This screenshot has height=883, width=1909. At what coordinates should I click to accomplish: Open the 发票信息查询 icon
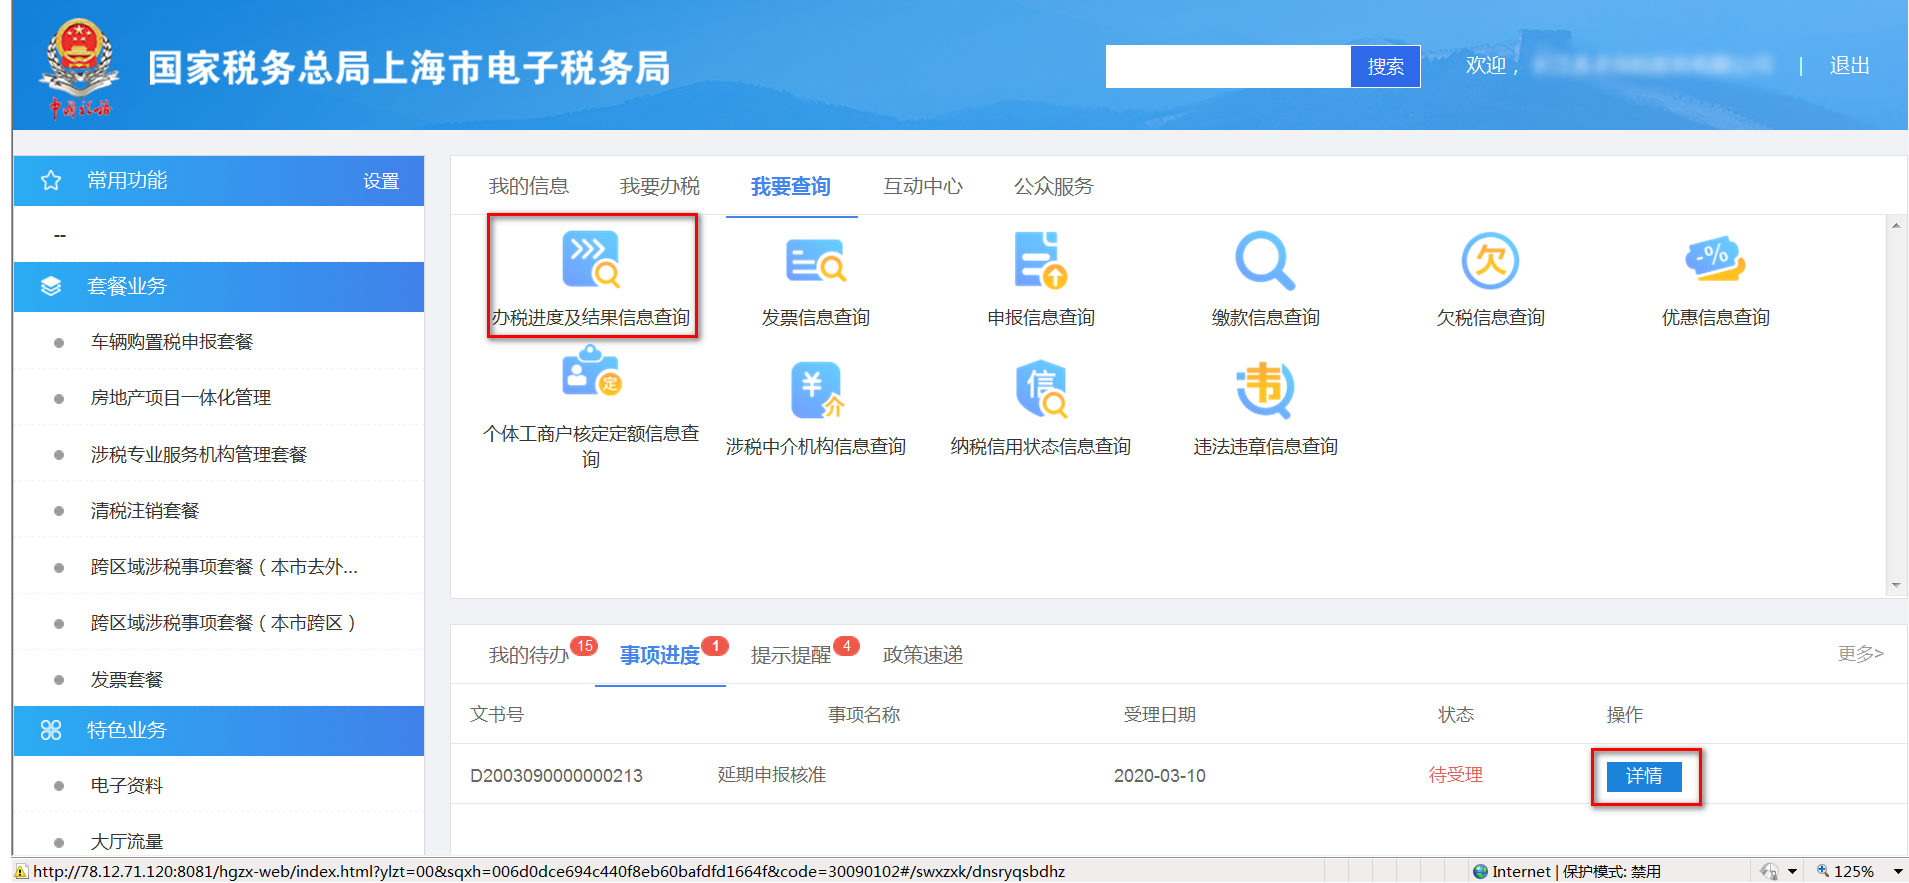(815, 261)
